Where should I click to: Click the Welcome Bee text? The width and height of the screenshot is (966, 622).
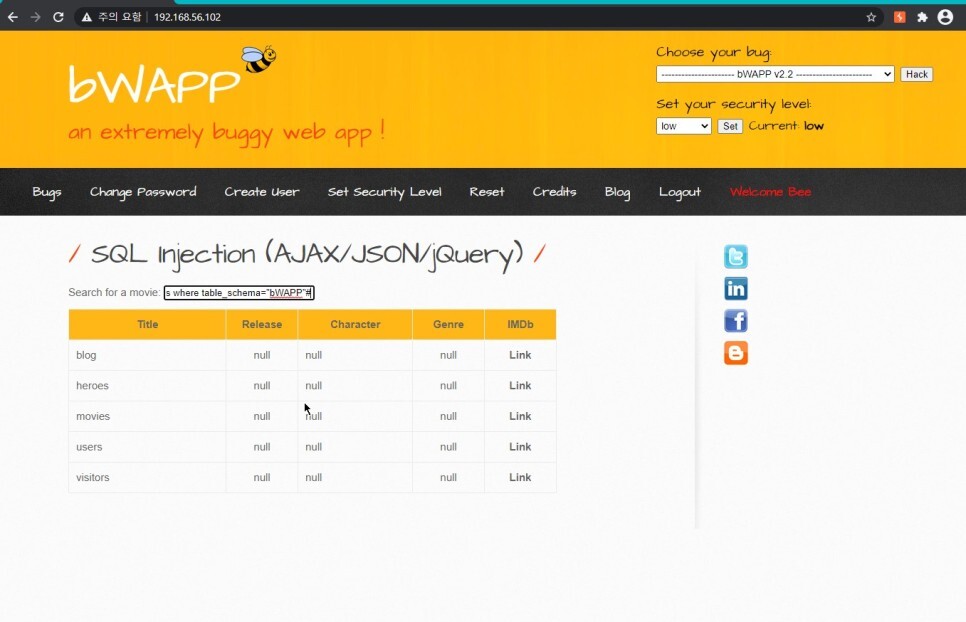point(770,192)
